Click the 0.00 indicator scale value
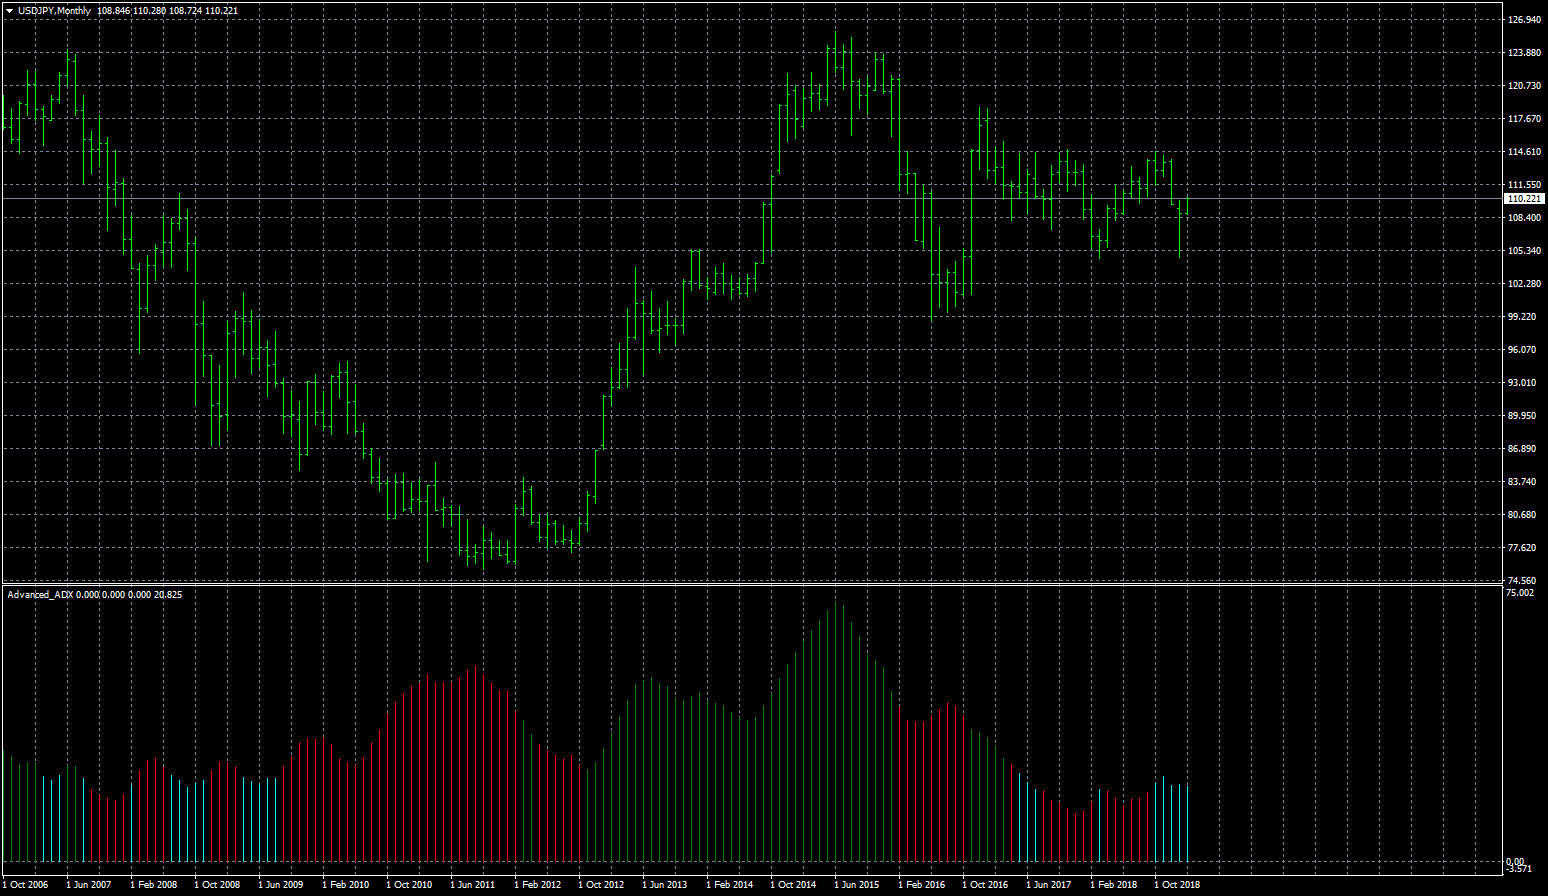 (x=1516, y=862)
